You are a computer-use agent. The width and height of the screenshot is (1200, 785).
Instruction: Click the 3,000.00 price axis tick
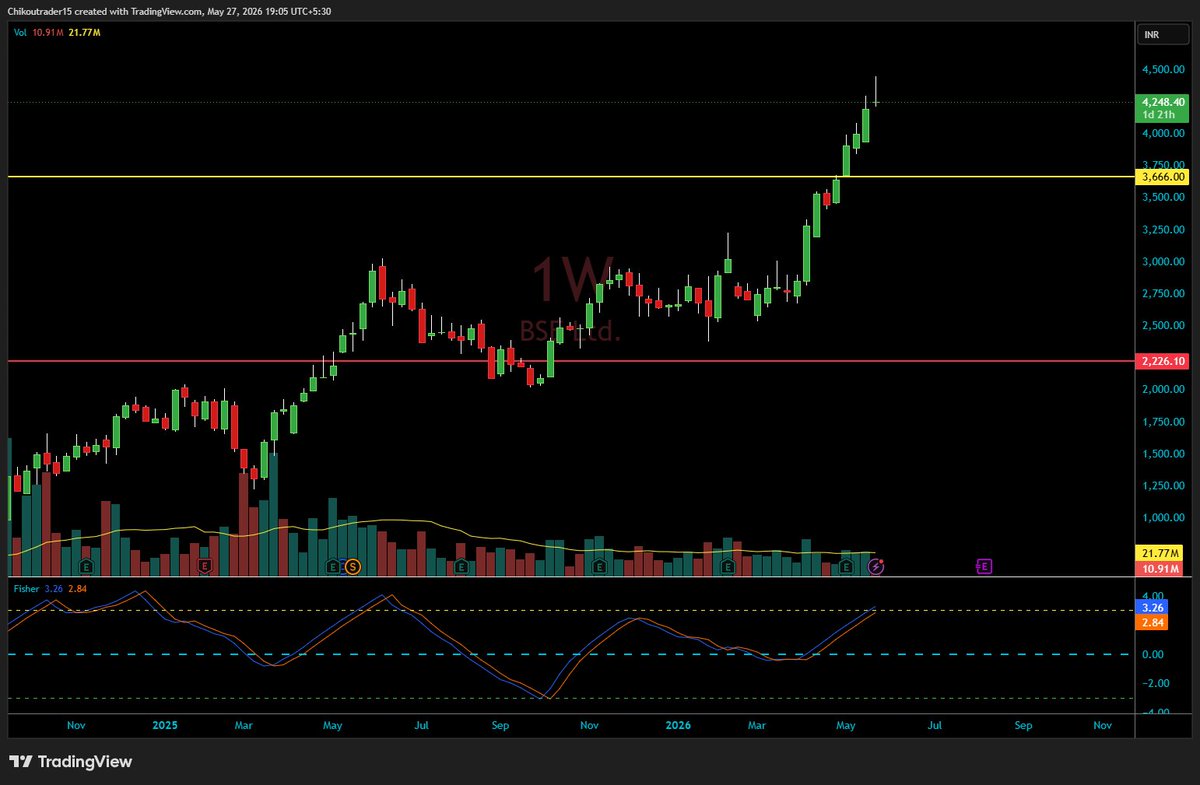(x=1164, y=261)
